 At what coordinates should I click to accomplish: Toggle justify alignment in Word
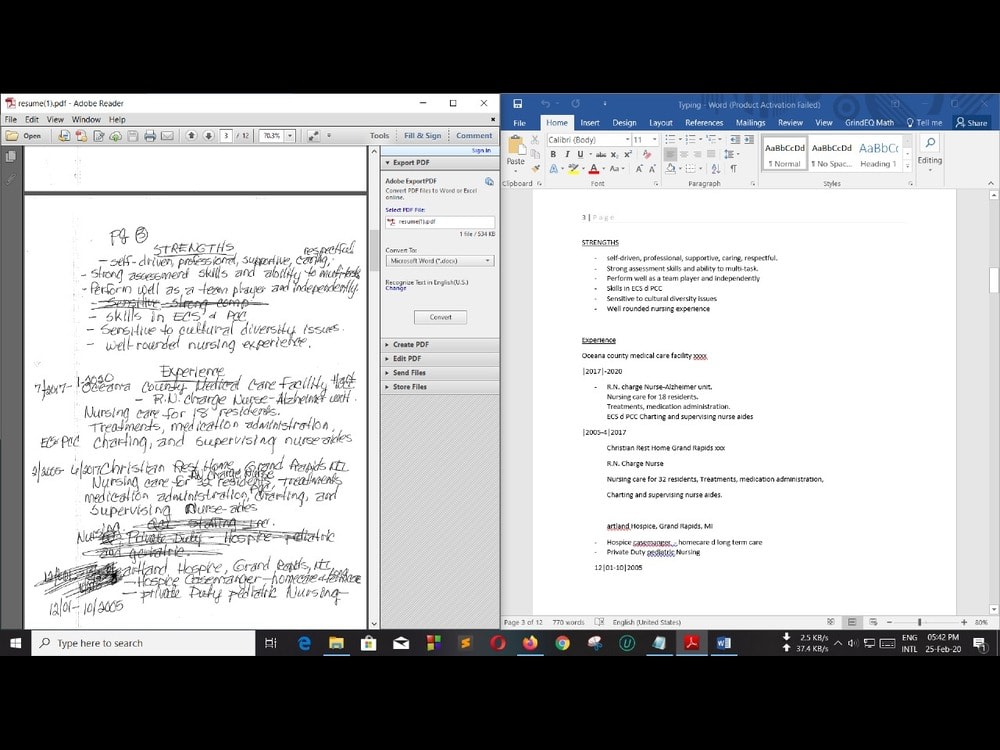click(x=710, y=154)
